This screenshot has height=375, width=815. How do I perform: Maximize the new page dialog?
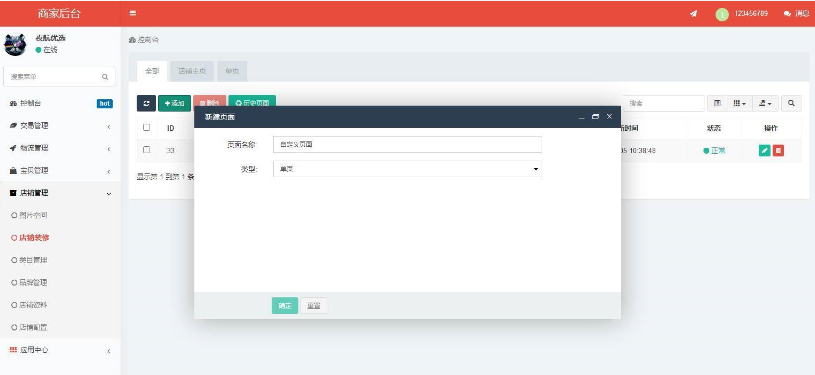(x=596, y=117)
